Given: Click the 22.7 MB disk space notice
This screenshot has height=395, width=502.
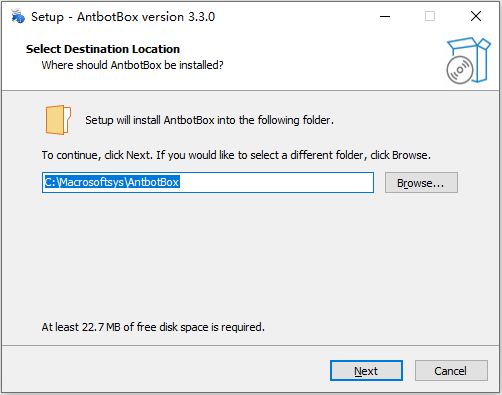Looking at the screenshot, I should pyautogui.click(x=153, y=327).
